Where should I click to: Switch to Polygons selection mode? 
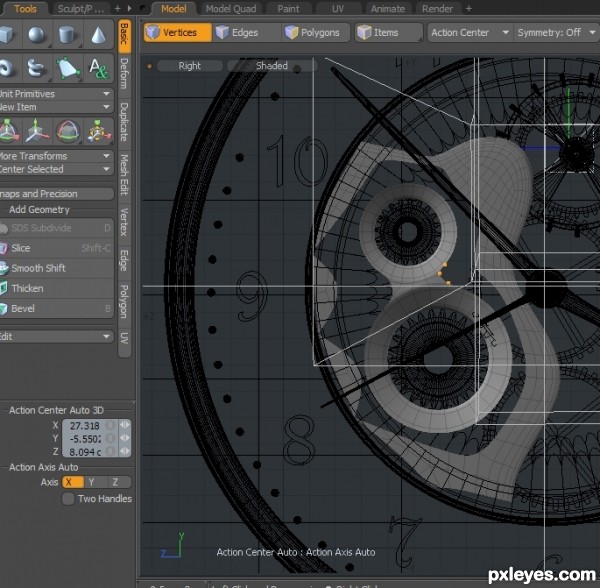tap(316, 33)
